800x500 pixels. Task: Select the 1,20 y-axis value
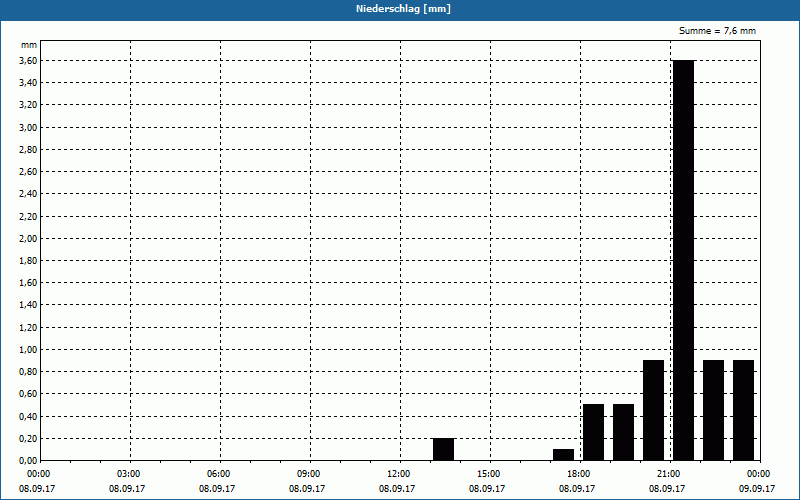(28, 328)
